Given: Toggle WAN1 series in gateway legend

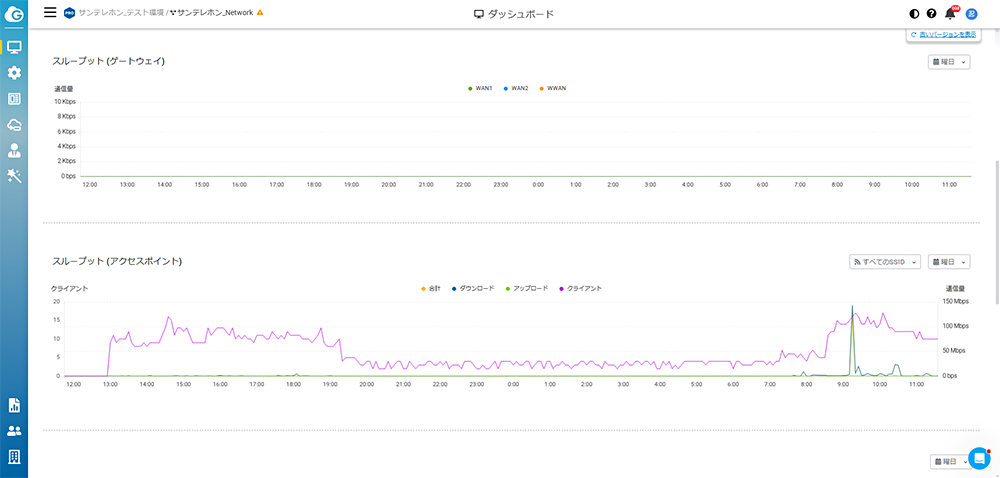Looking at the screenshot, I should point(480,88).
